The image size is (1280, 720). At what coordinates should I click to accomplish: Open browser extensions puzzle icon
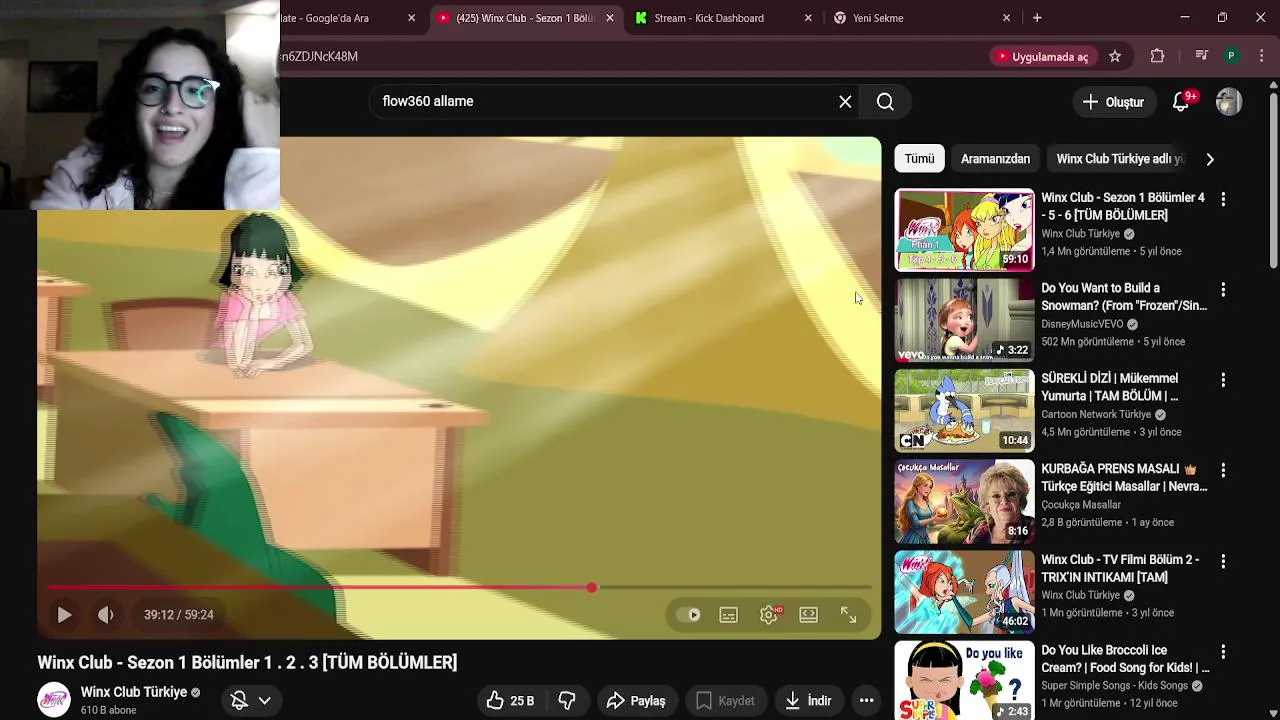coord(1158,56)
